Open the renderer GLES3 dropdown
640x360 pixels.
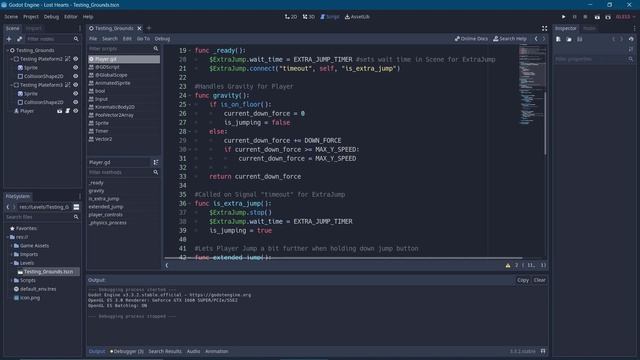coord(625,17)
